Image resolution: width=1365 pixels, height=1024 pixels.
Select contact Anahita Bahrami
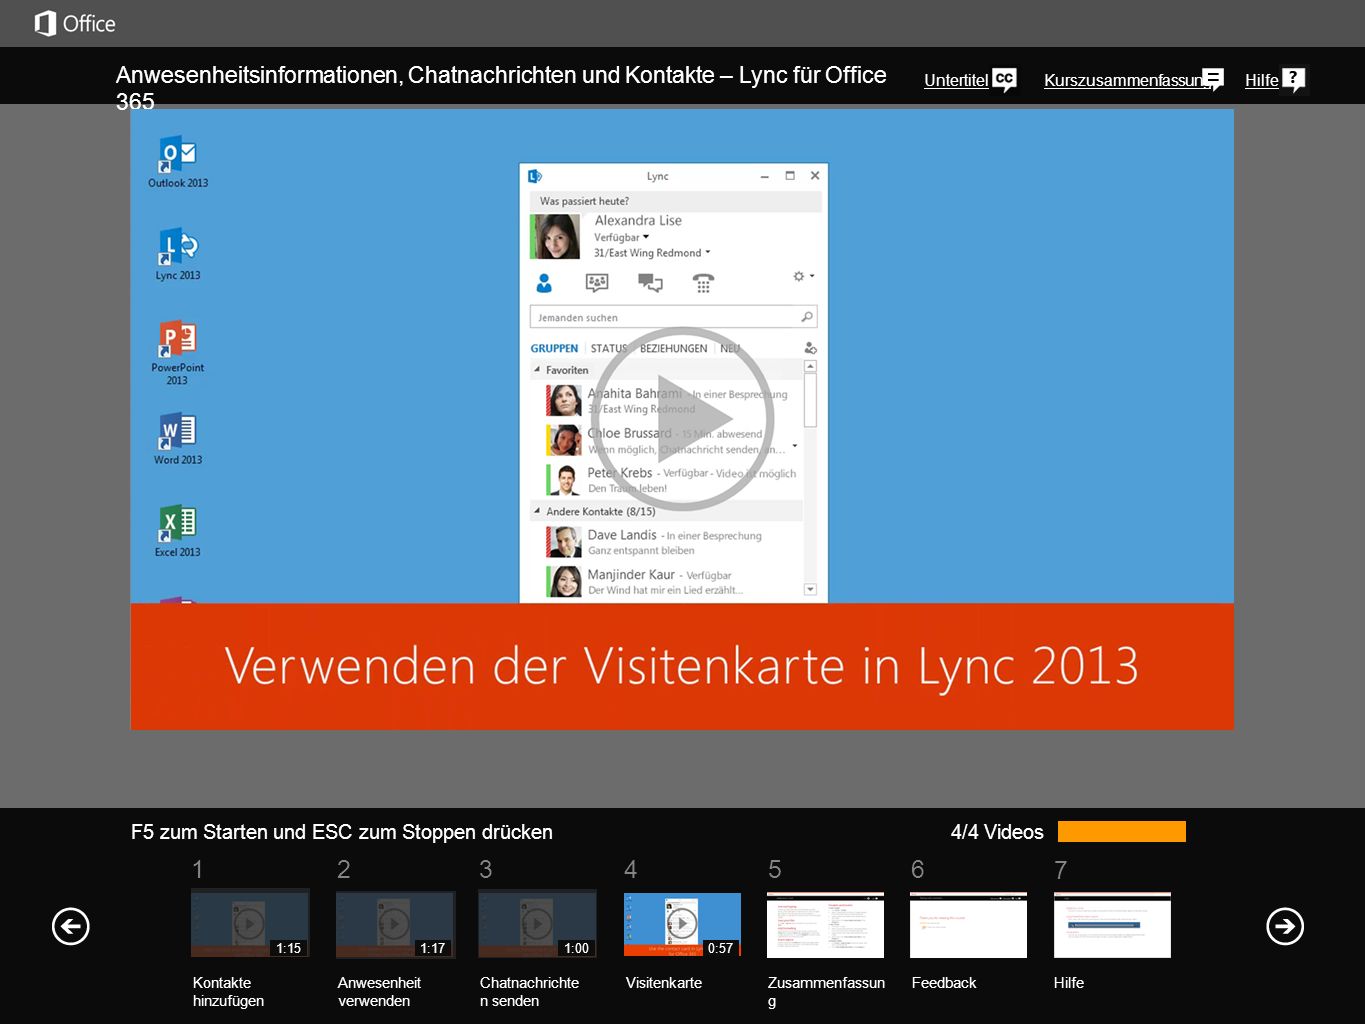[666, 401]
